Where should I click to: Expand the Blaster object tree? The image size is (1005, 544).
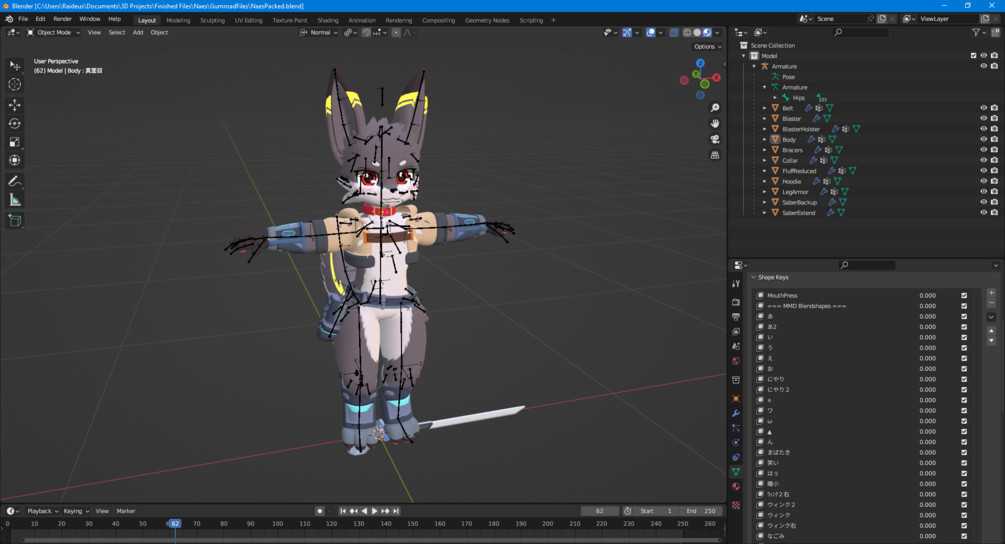pos(764,119)
